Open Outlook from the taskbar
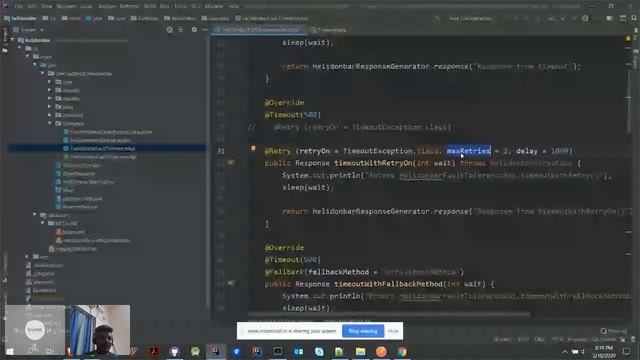 [x=299, y=351]
